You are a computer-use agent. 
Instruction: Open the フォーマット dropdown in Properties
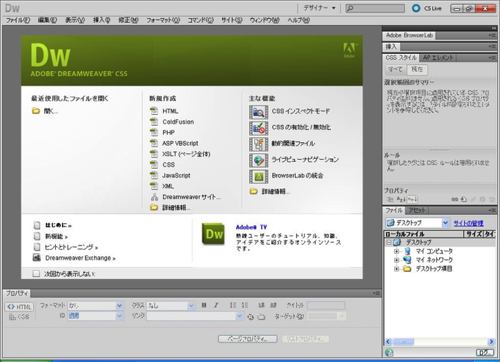pyautogui.click(x=96, y=305)
